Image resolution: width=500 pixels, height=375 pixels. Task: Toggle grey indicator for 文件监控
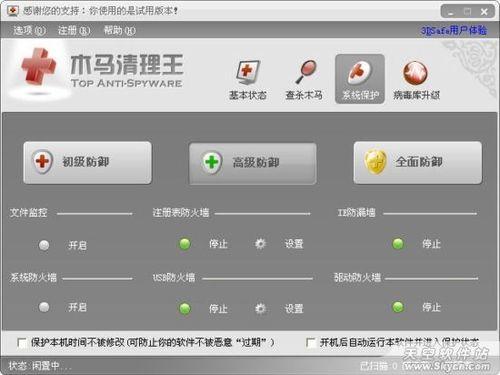[x=44, y=245]
